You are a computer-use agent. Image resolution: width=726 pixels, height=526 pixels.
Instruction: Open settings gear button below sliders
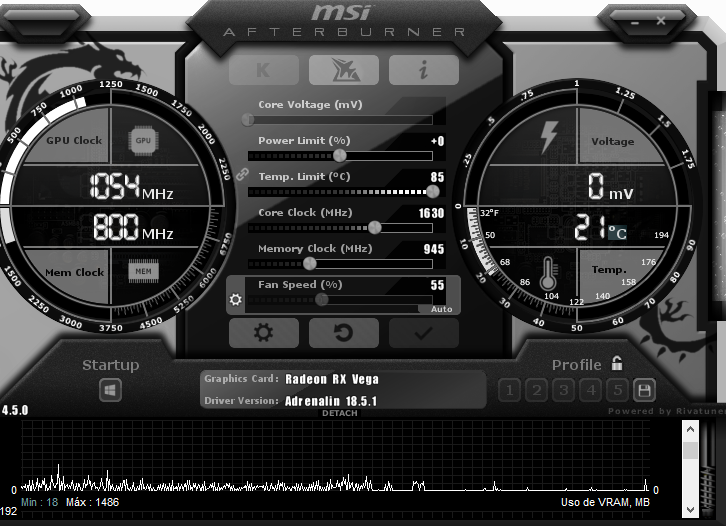coord(264,332)
